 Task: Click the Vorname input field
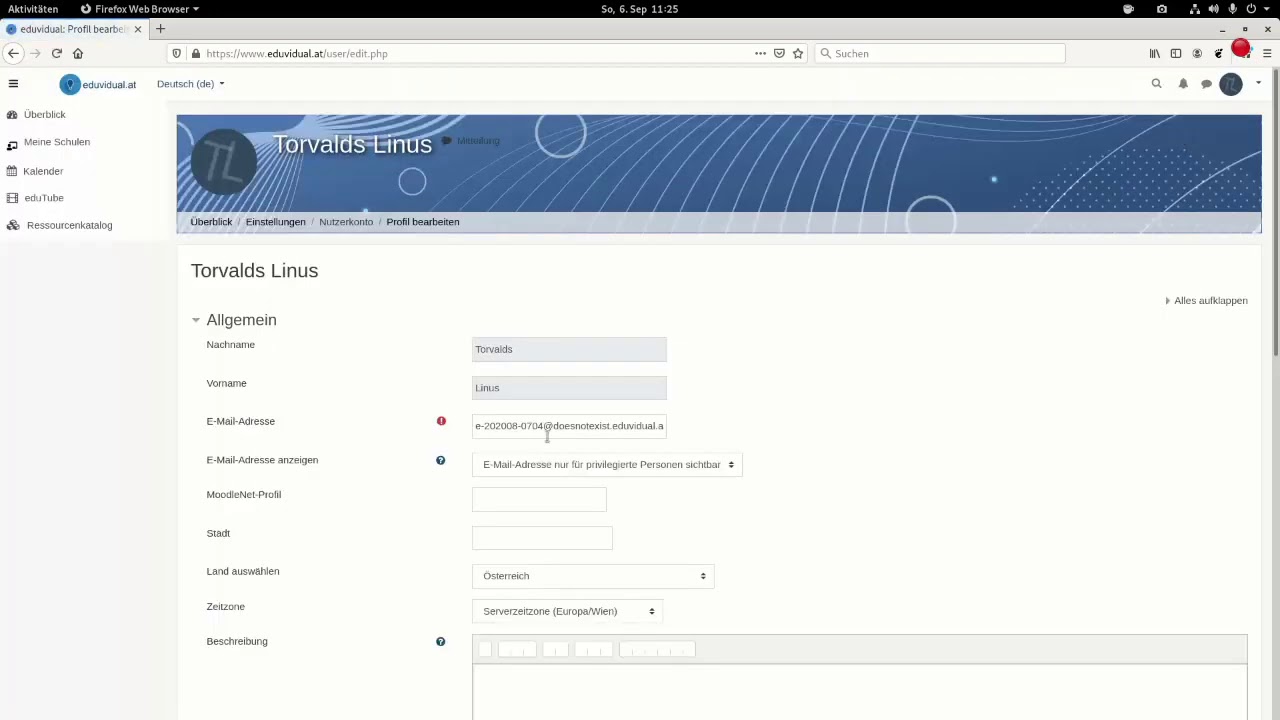pyautogui.click(x=569, y=388)
